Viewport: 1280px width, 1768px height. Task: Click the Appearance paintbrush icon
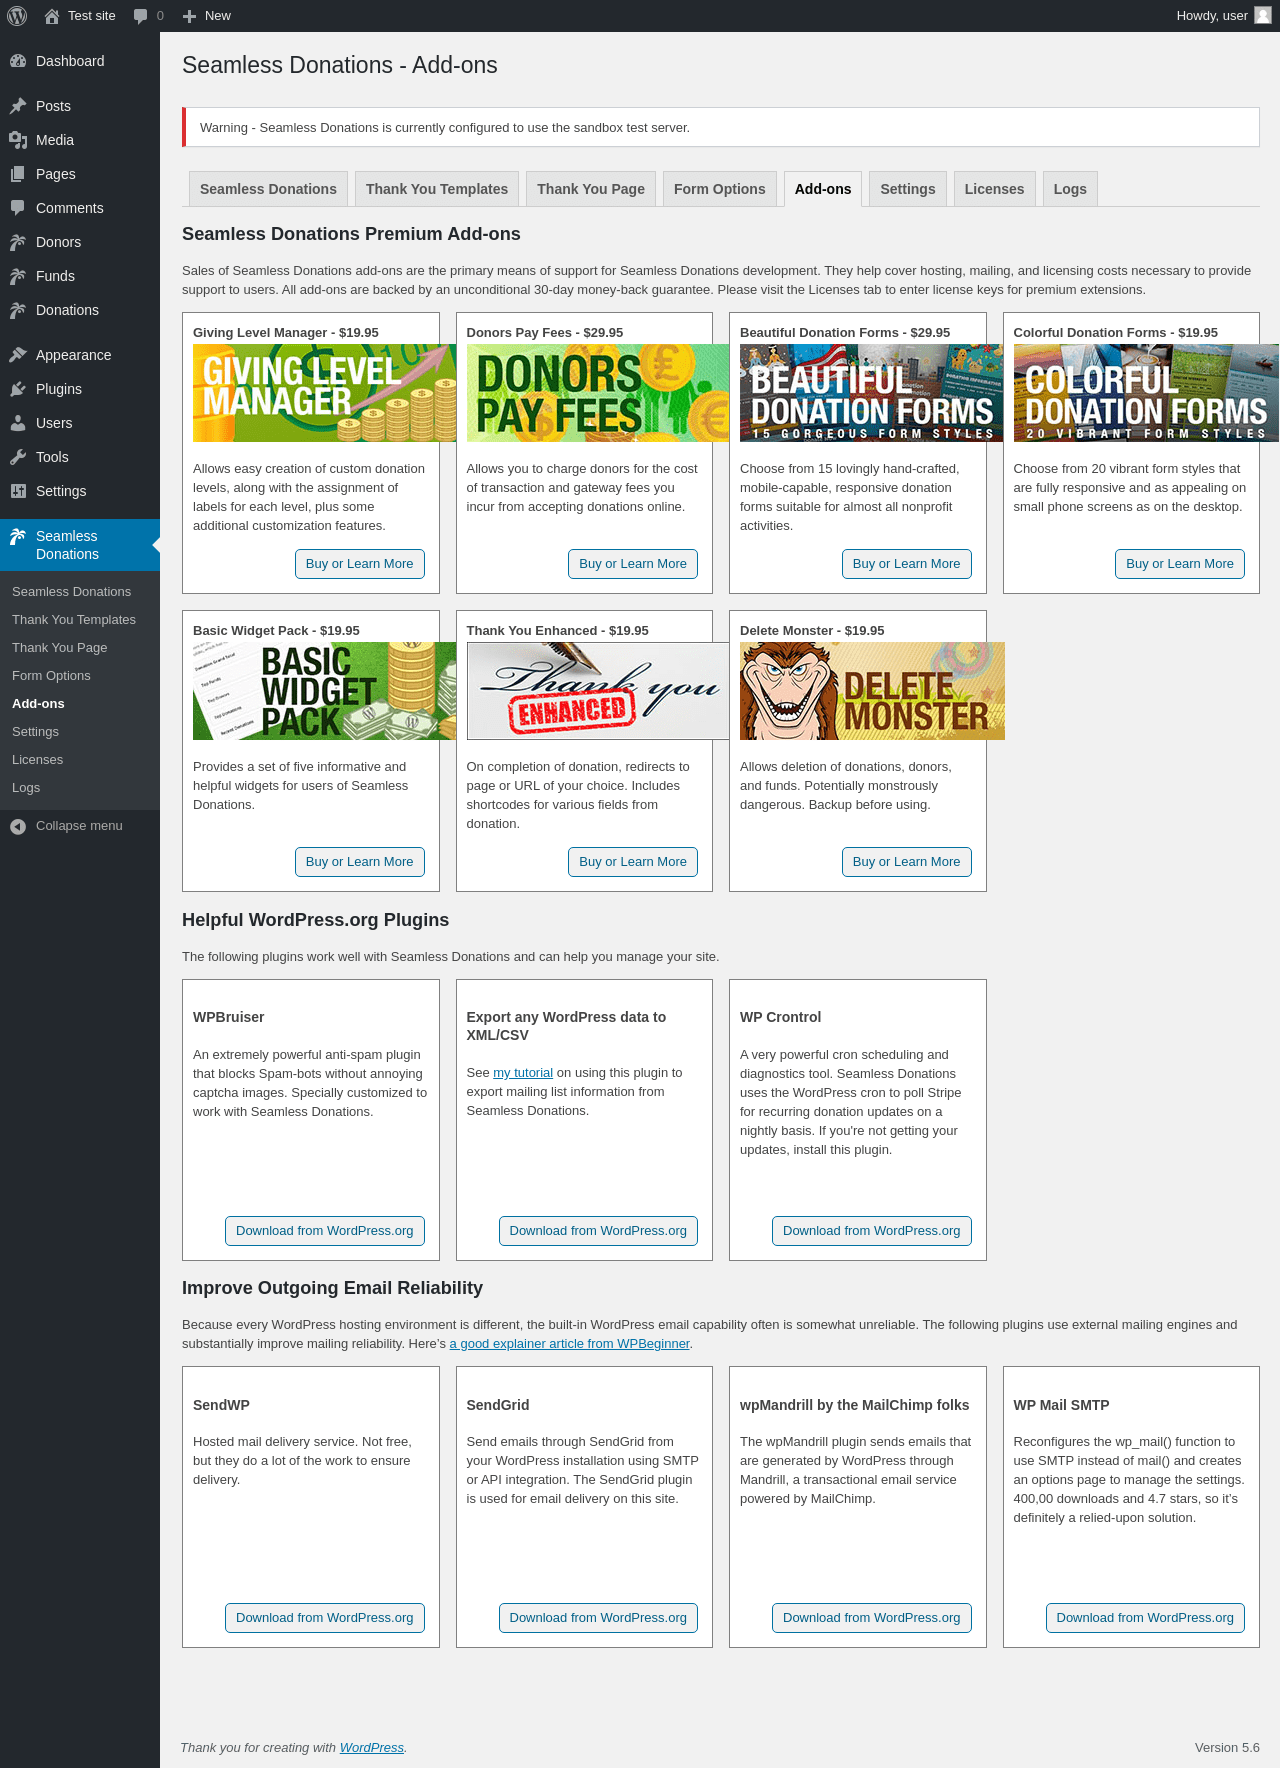click(x=18, y=355)
